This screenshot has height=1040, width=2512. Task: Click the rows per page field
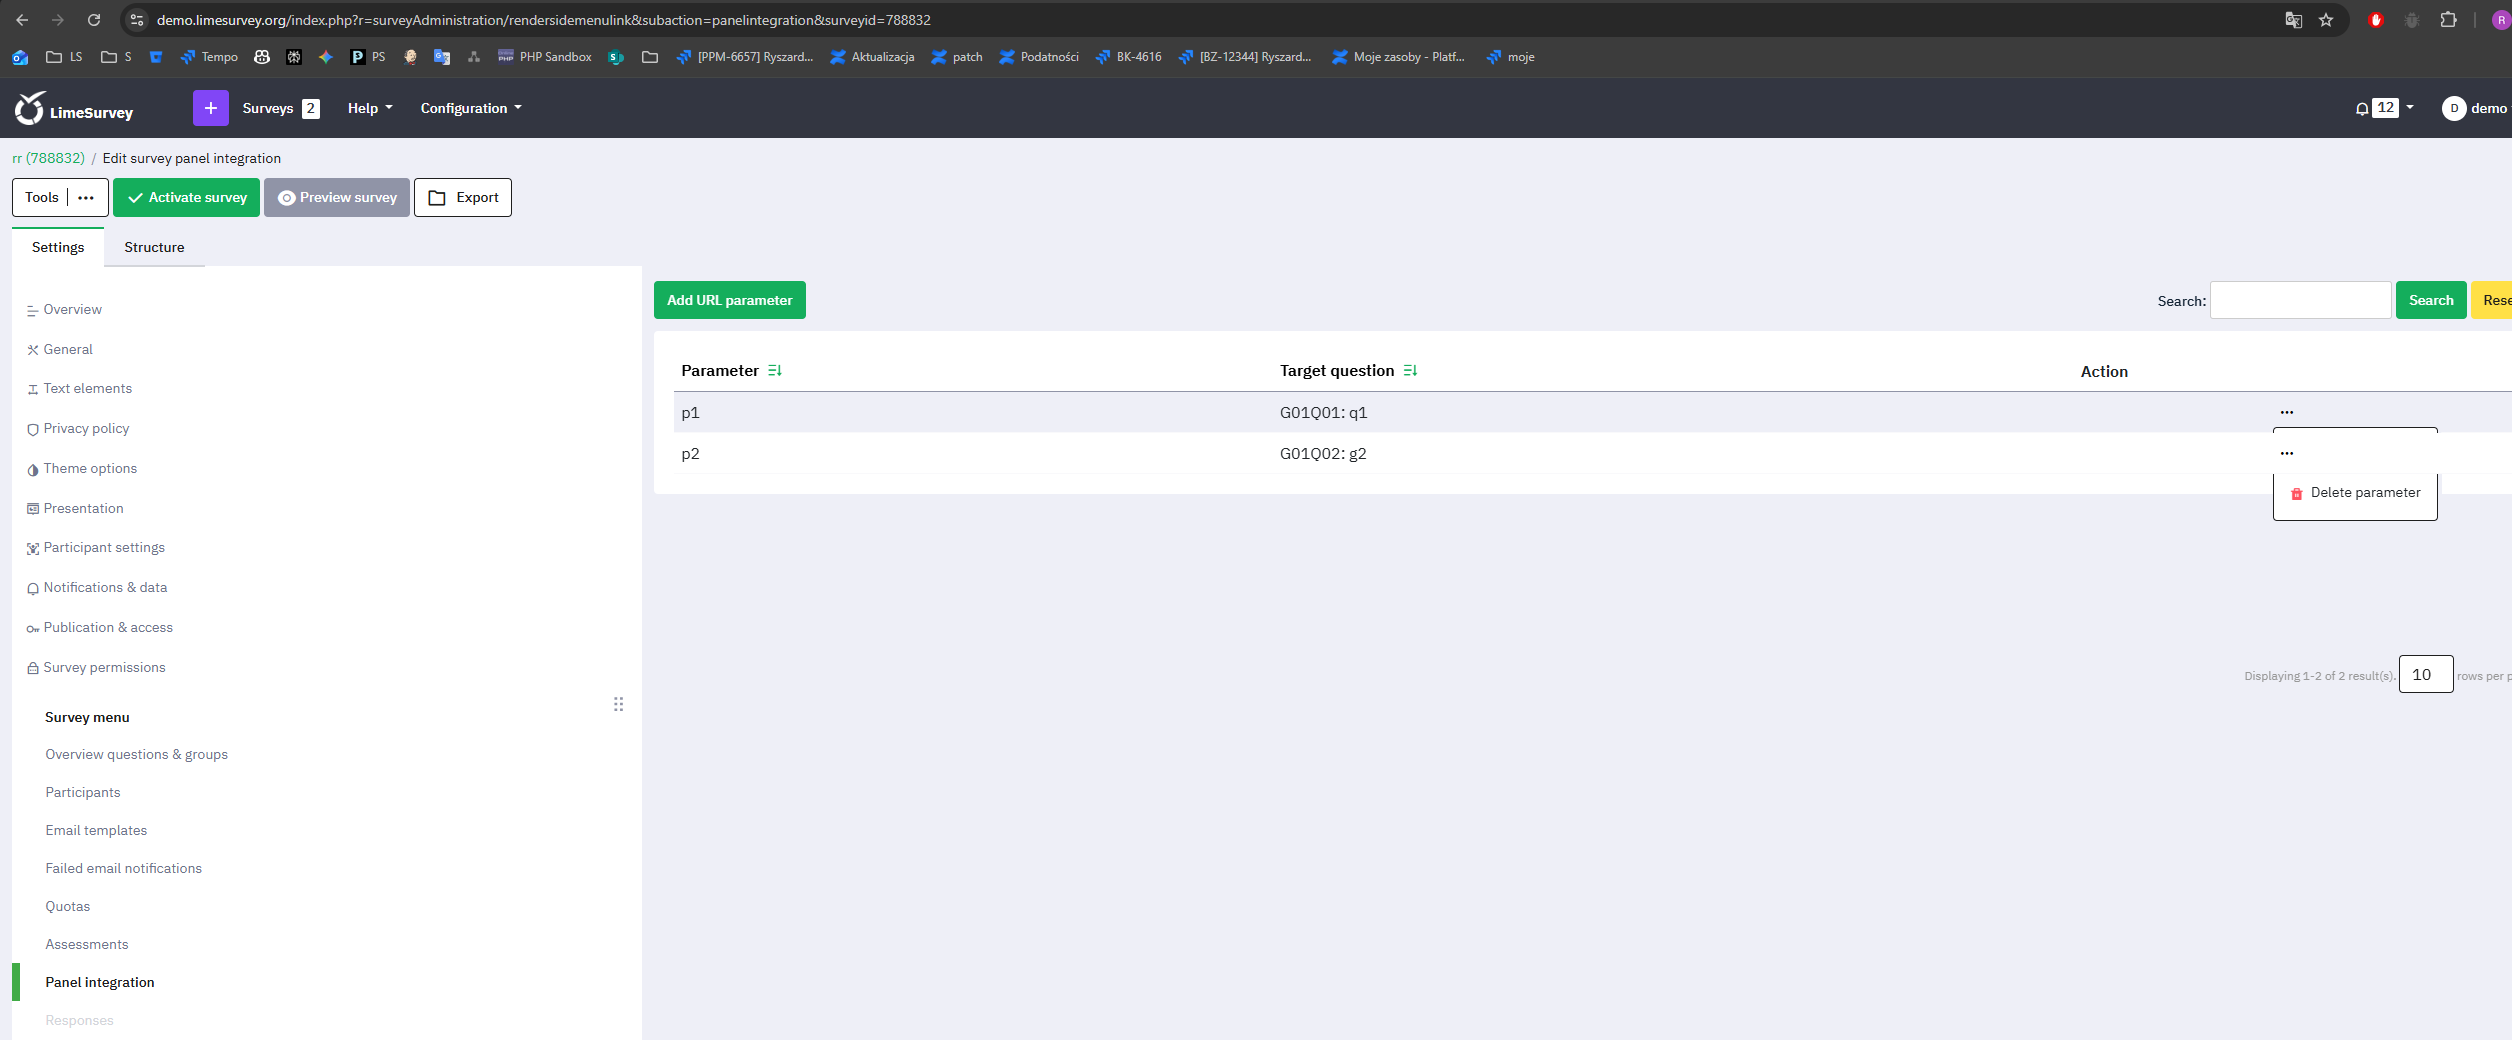pos(2425,675)
